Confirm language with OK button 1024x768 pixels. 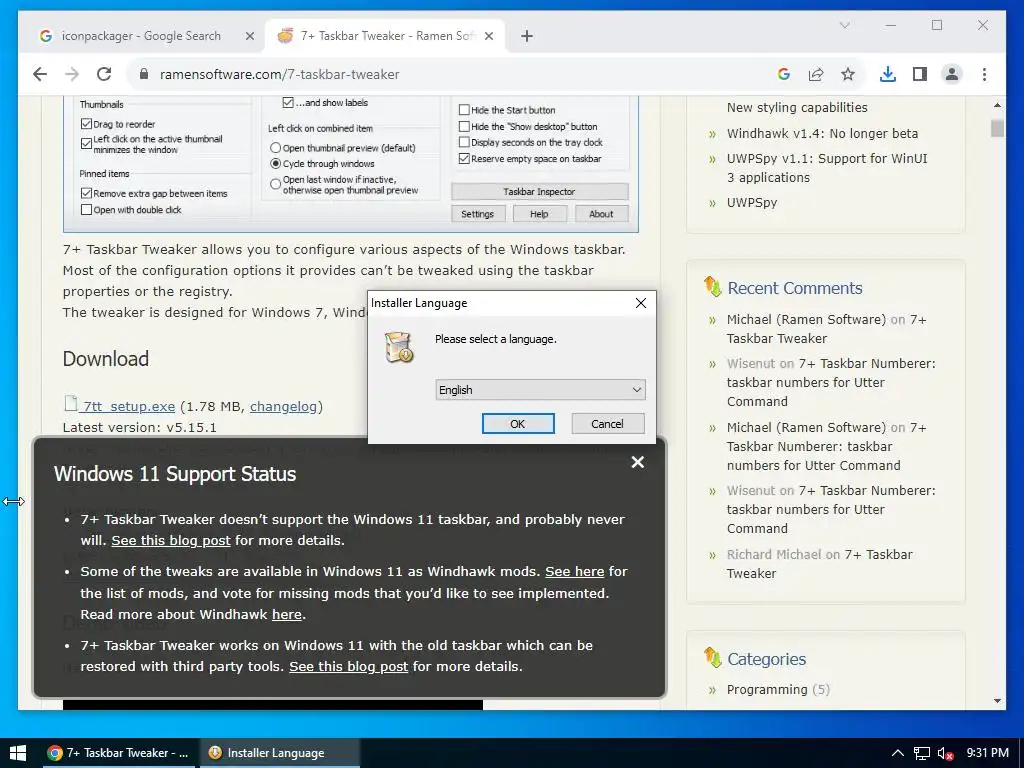tap(518, 424)
